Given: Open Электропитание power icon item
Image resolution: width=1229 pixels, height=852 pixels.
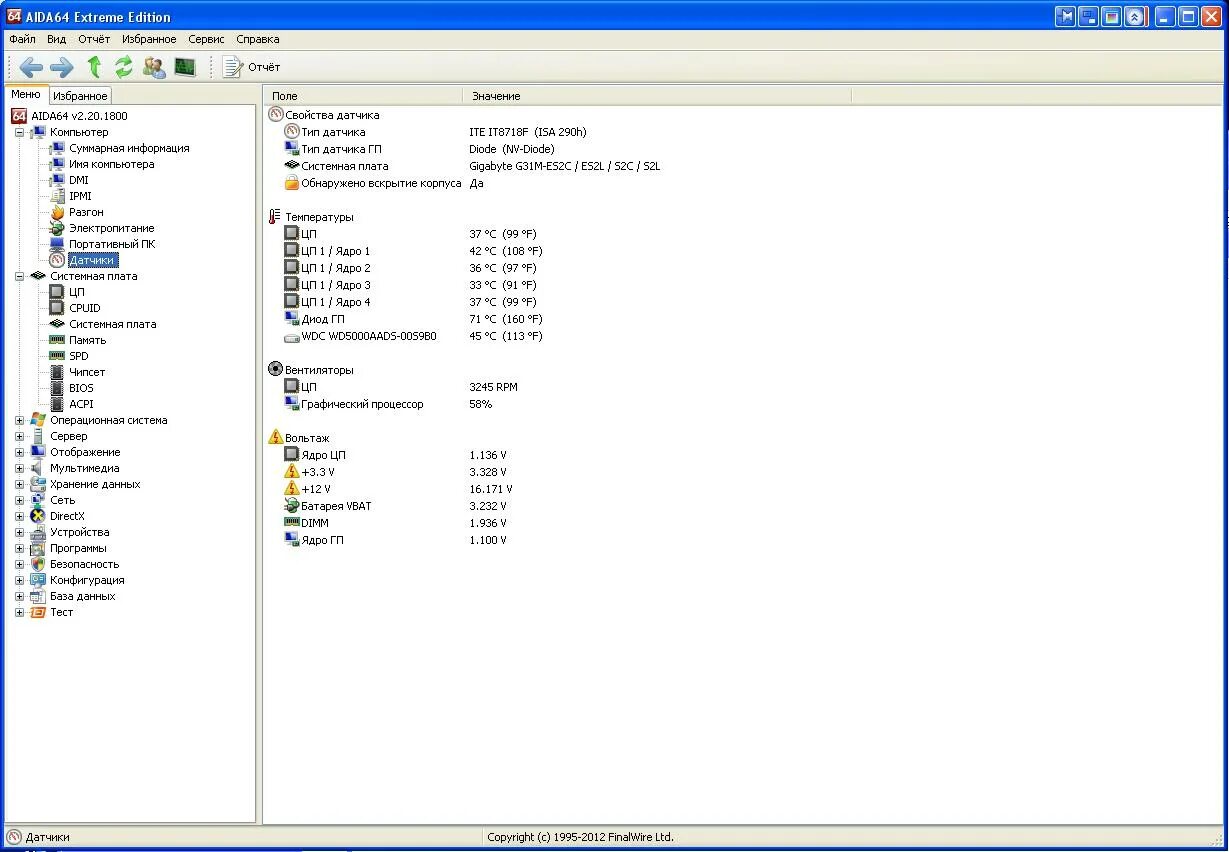Looking at the screenshot, I should [x=57, y=228].
